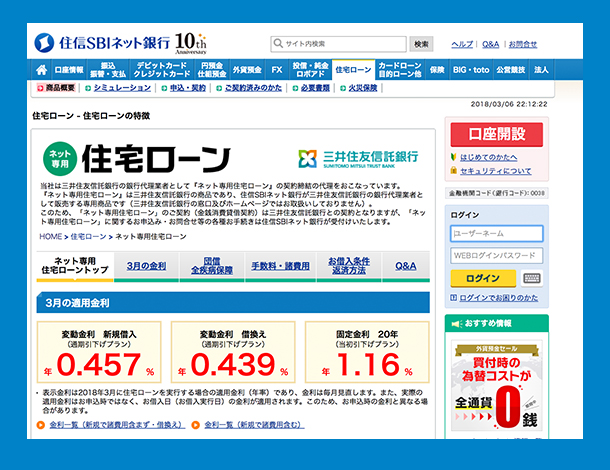The width and height of the screenshot is (610, 470).
Task: Click the orange arrow icon before 金利一覧（新規で諸費用含まず・借換え）
Action: pyautogui.click(x=41, y=425)
